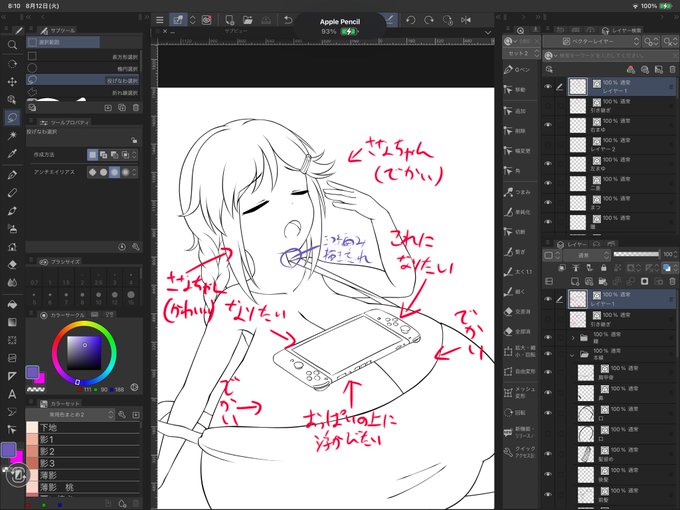The height and width of the screenshot is (510, 680).
Task: Delete layer with trash icon in Layer panel
Action: pos(672,282)
